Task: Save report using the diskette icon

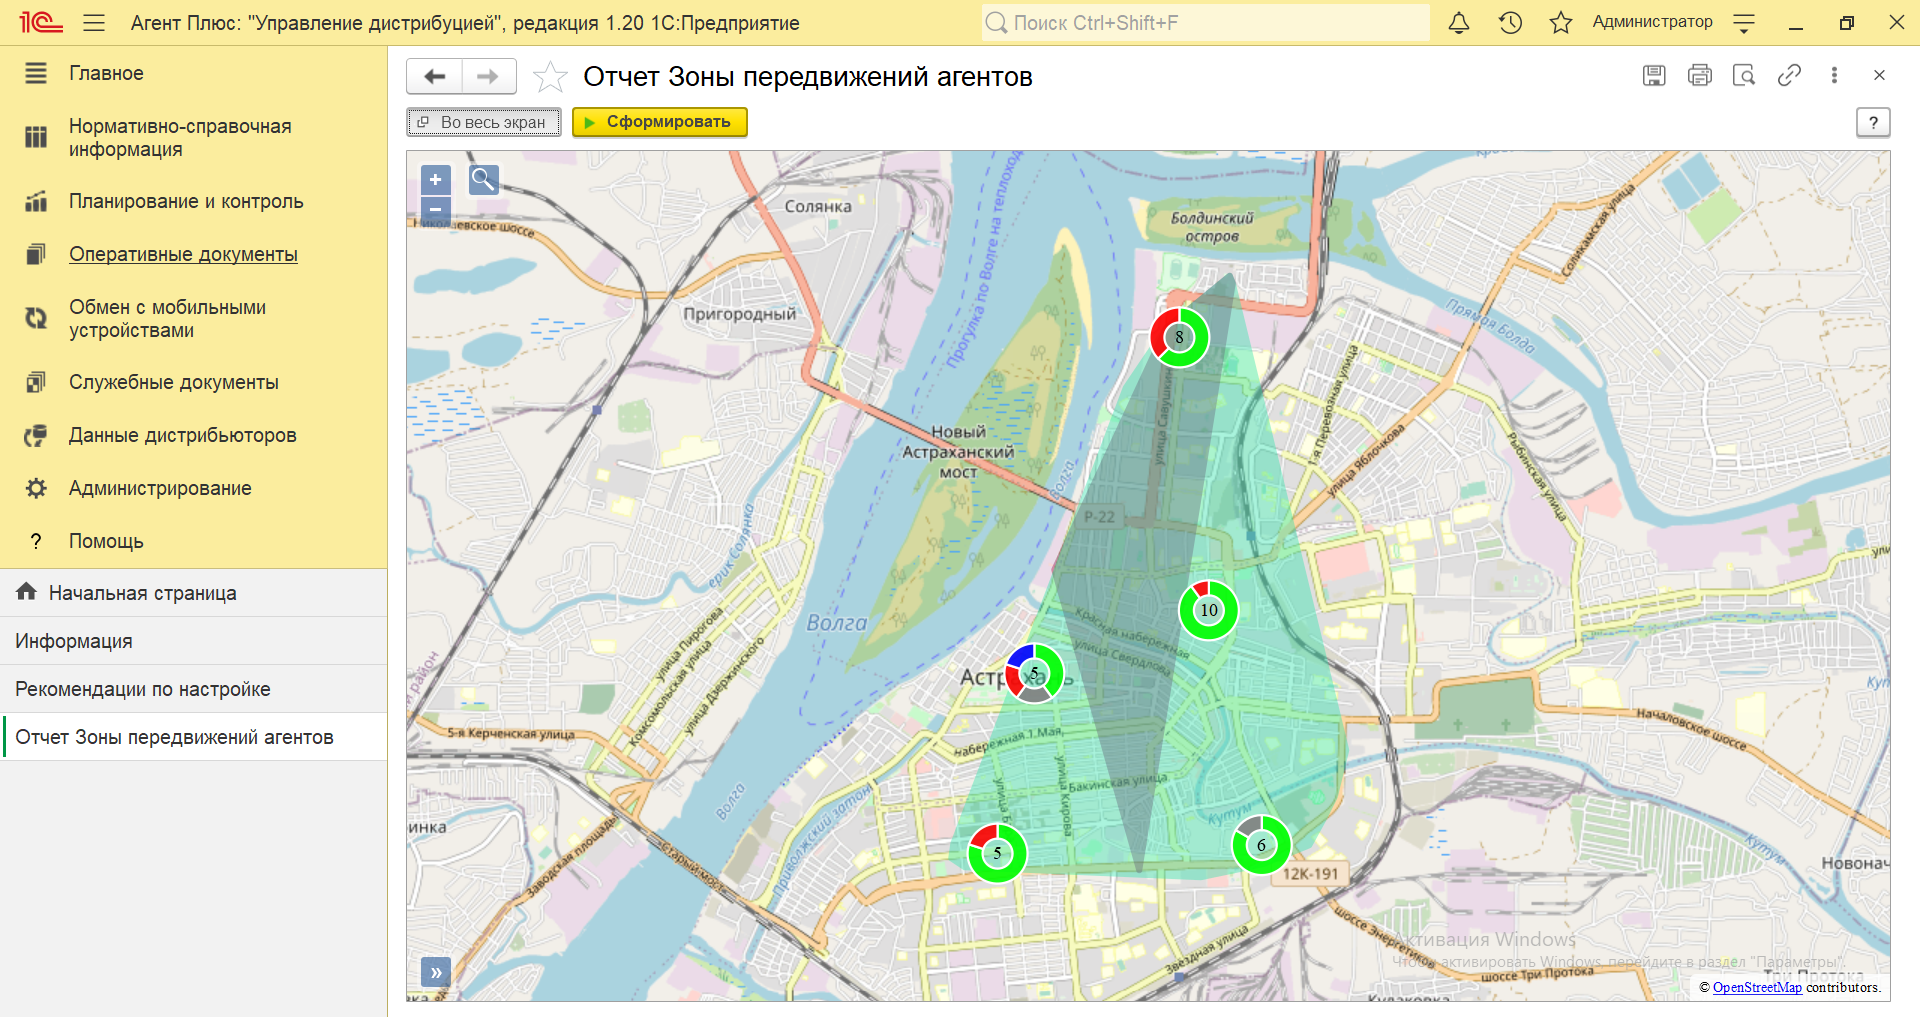Action: (1654, 75)
